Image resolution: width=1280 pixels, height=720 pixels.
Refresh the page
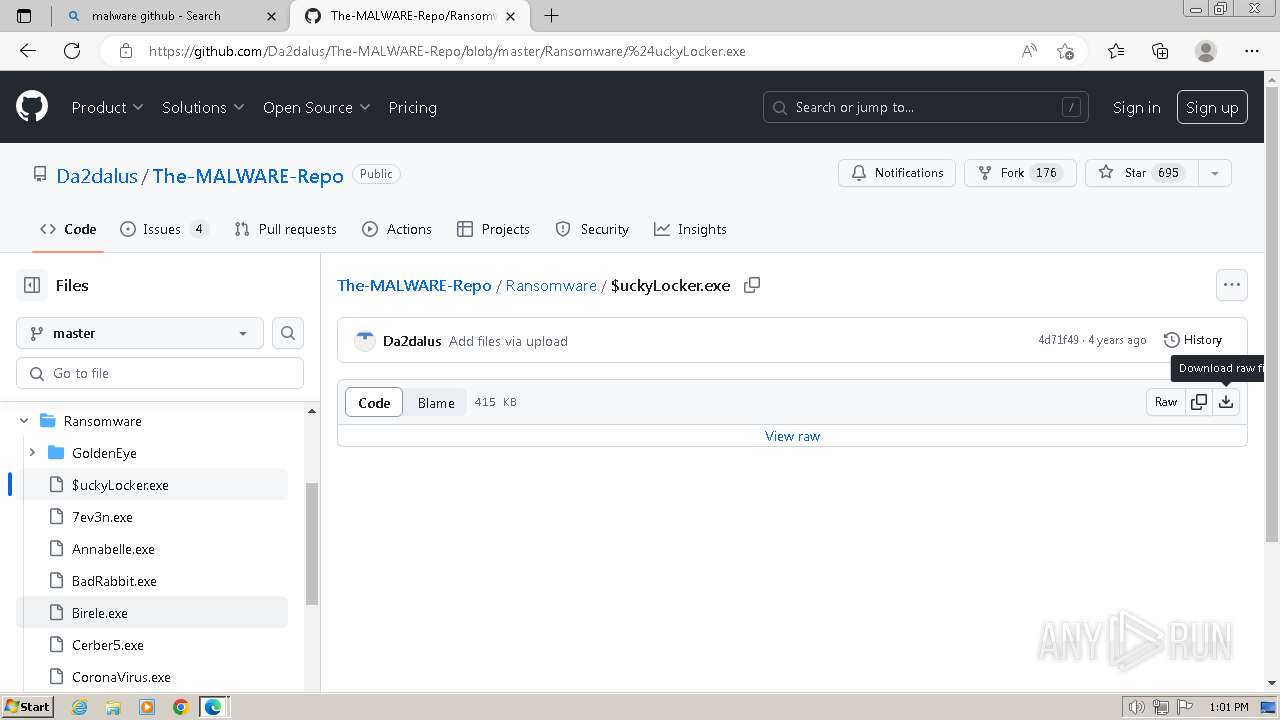[x=72, y=51]
